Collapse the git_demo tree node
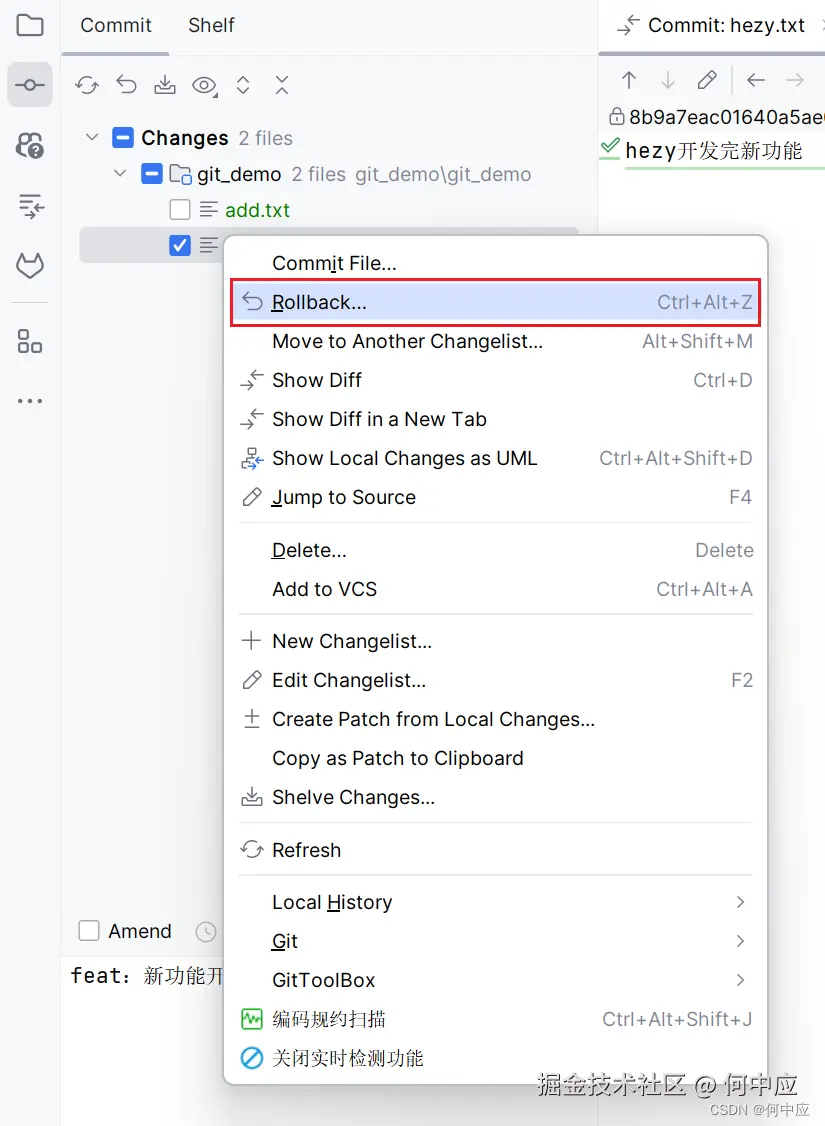825x1126 pixels. pos(121,173)
